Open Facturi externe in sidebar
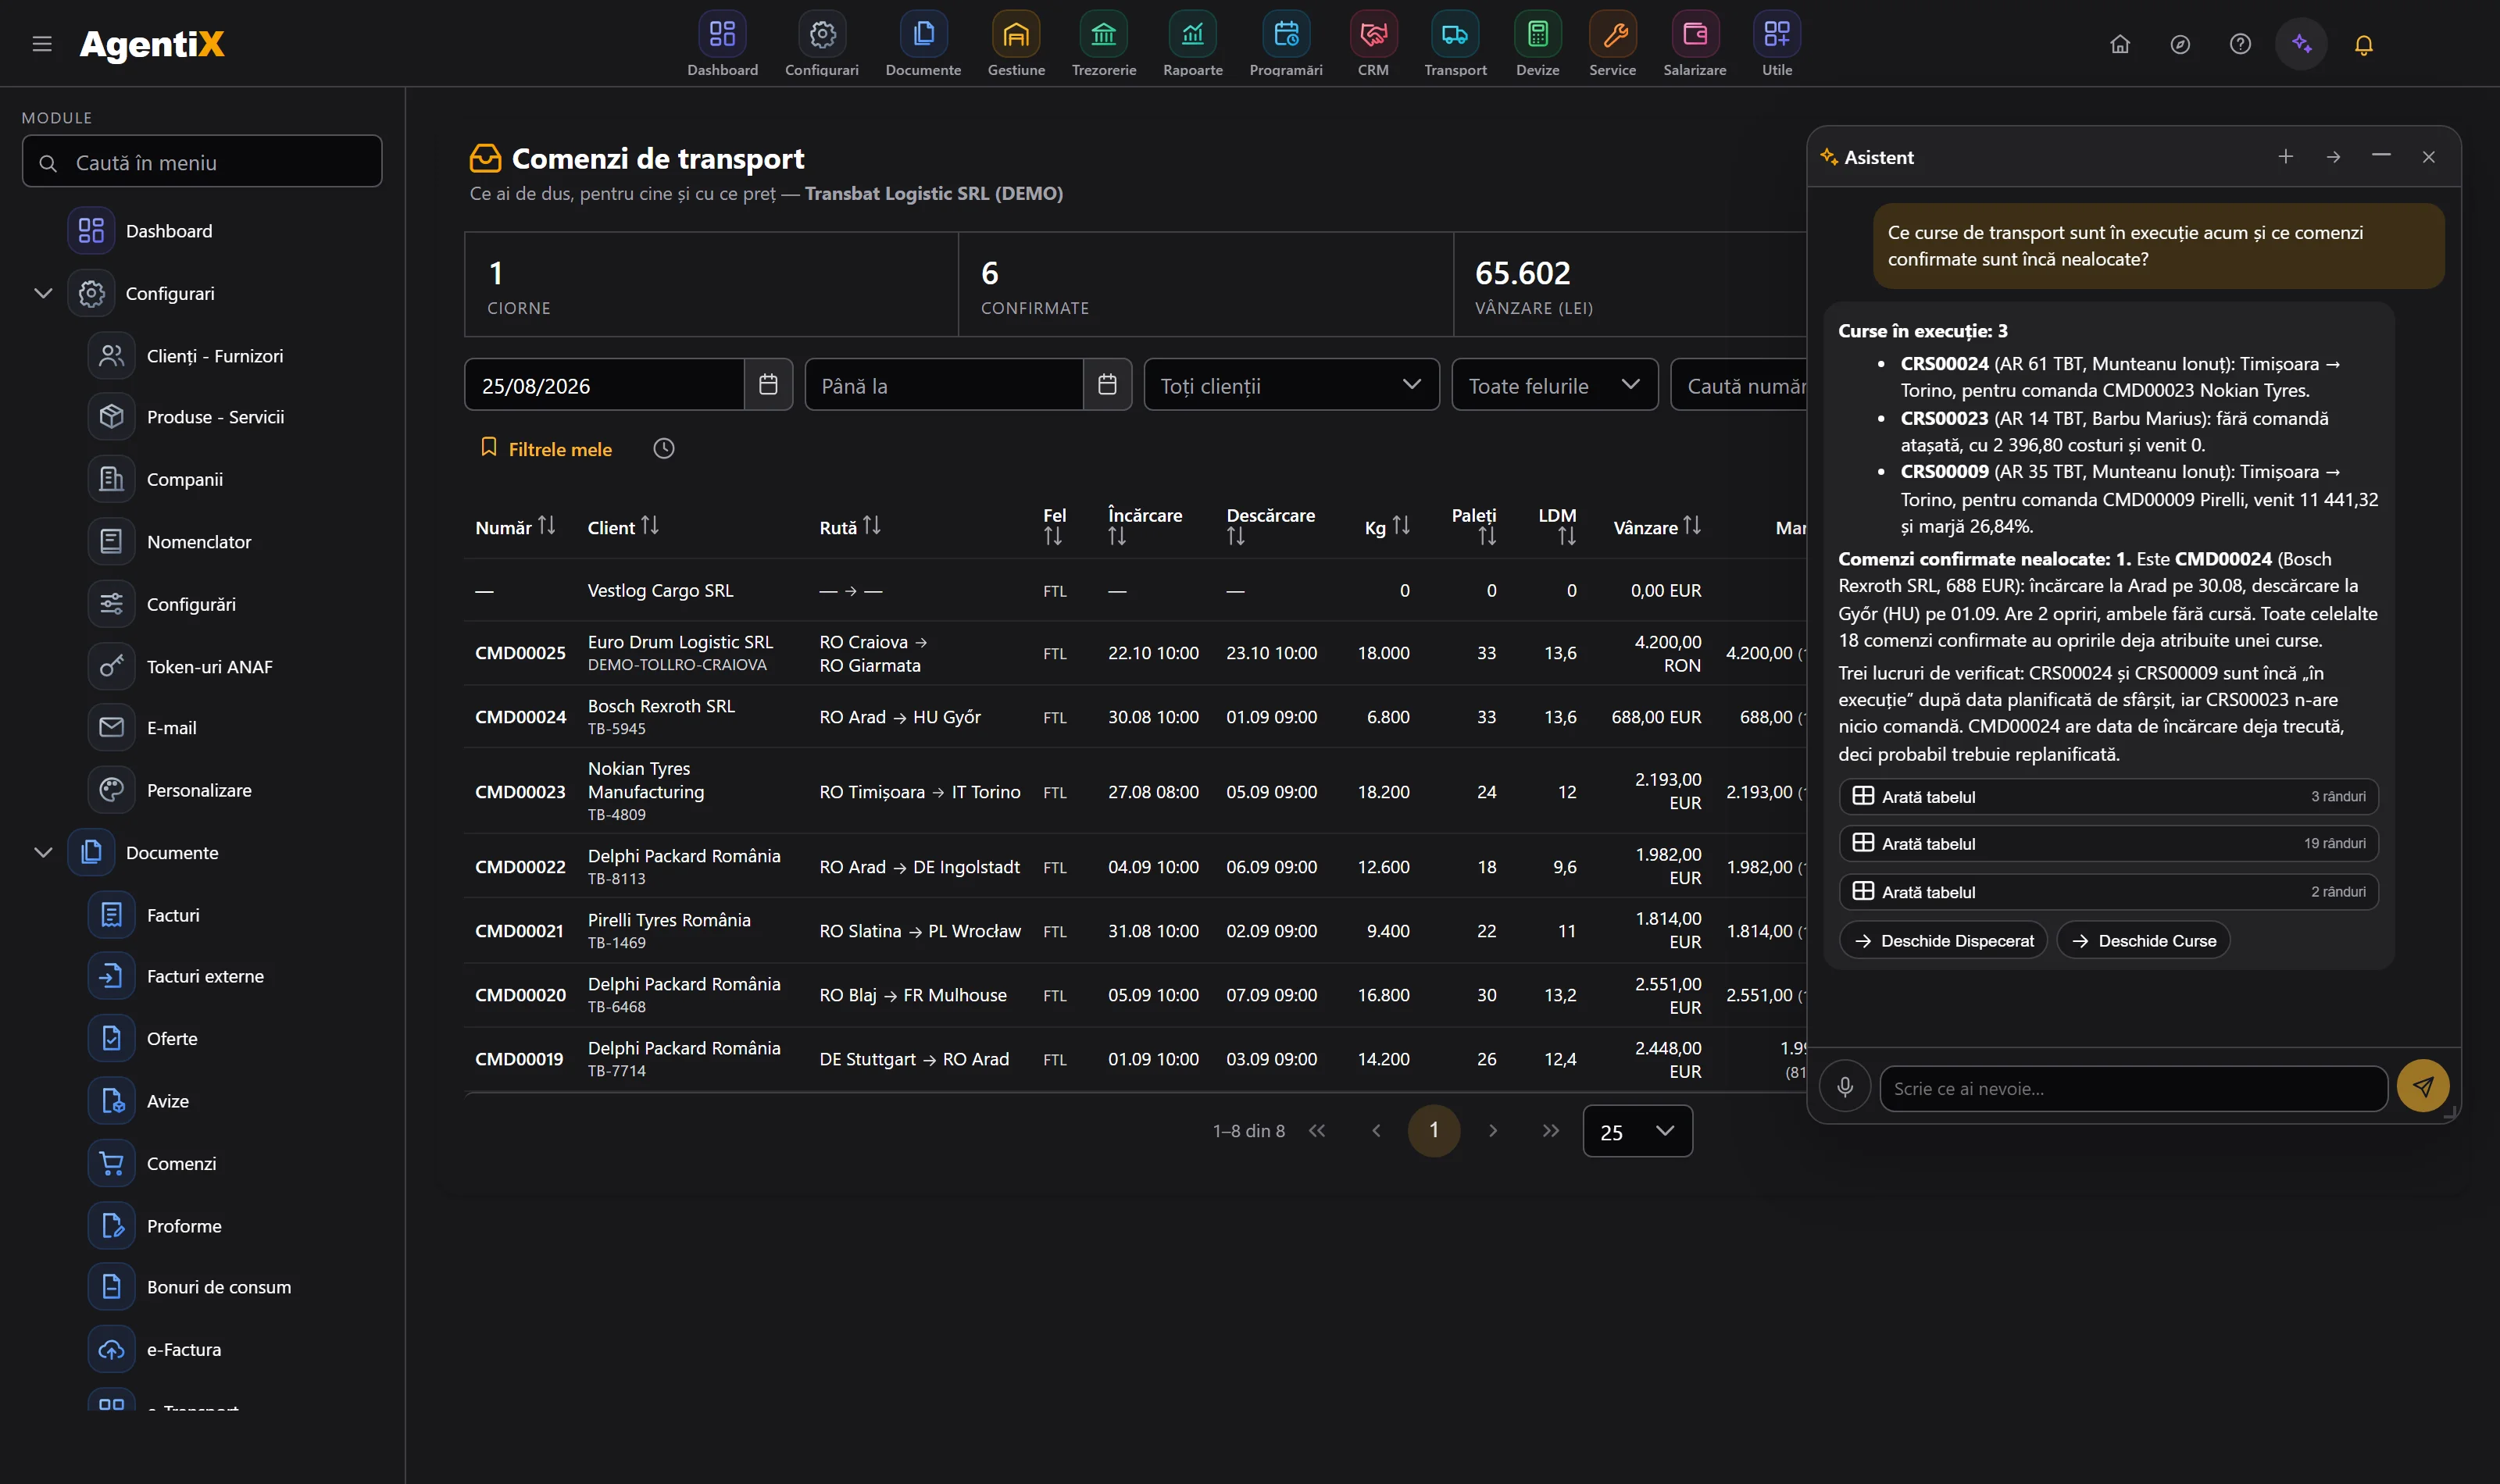Screen dimensions: 2500x1484 pyautogui.click(x=205, y=976)
